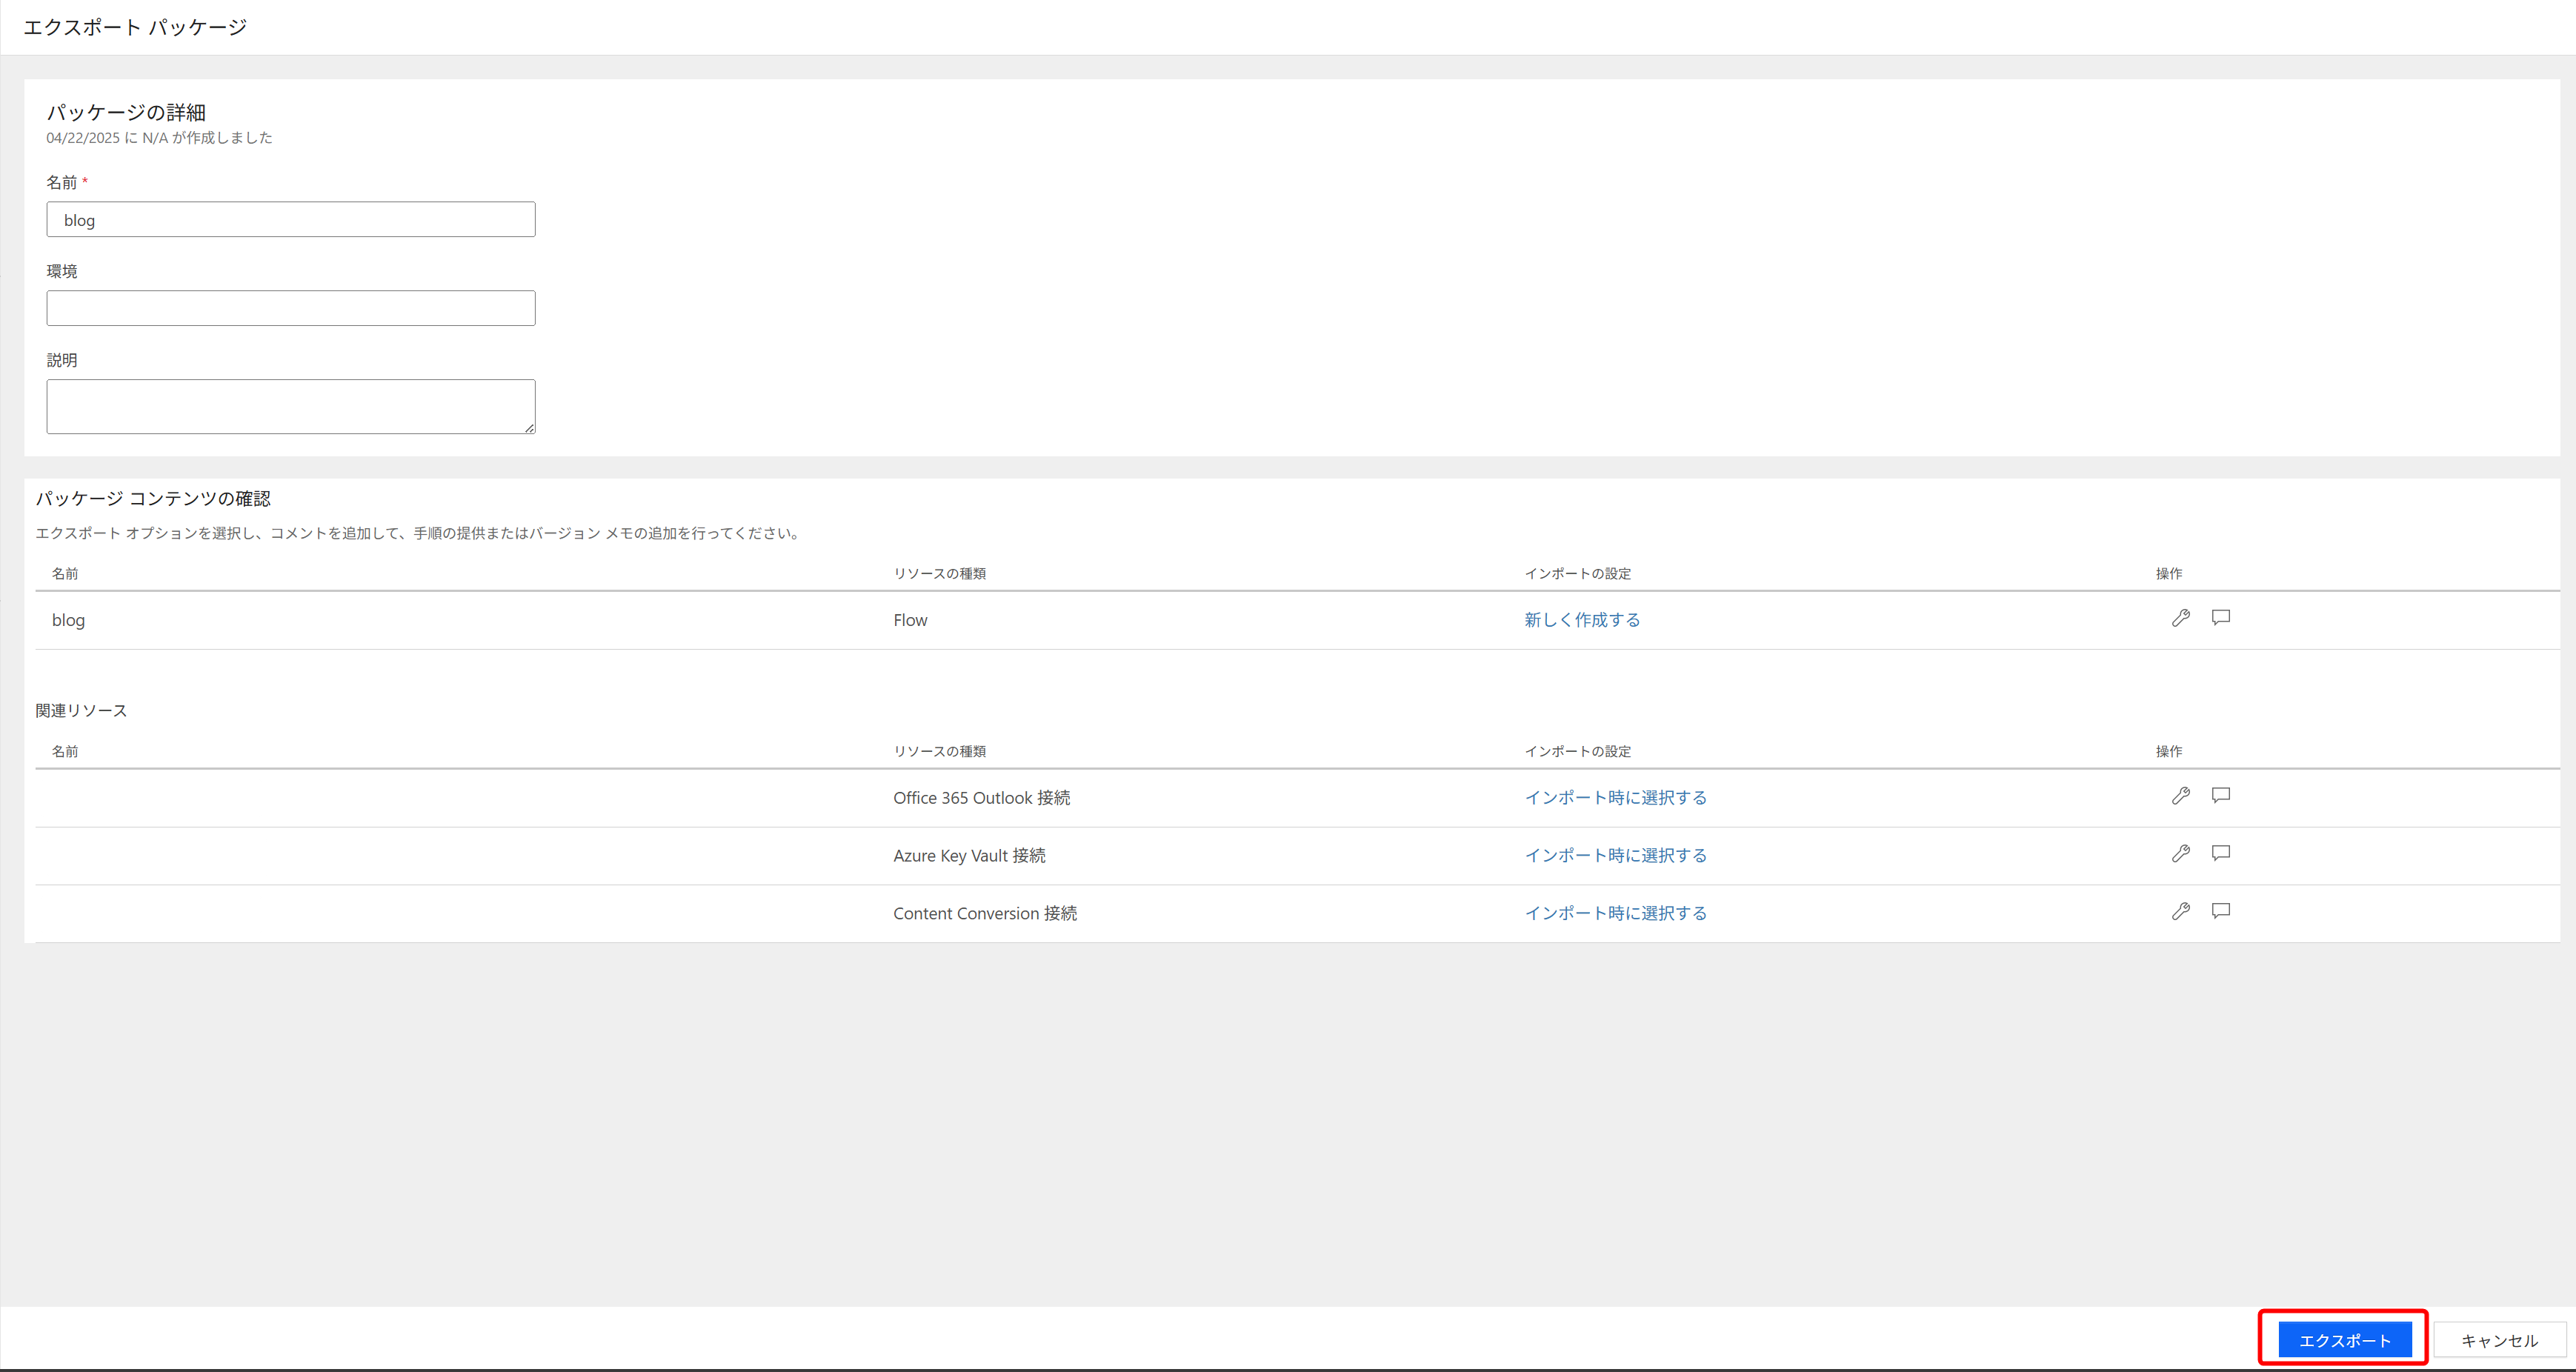The image size is (2576, 1372).
Task: Click into the 説明 text area
Action: click(x=290, y=406)
